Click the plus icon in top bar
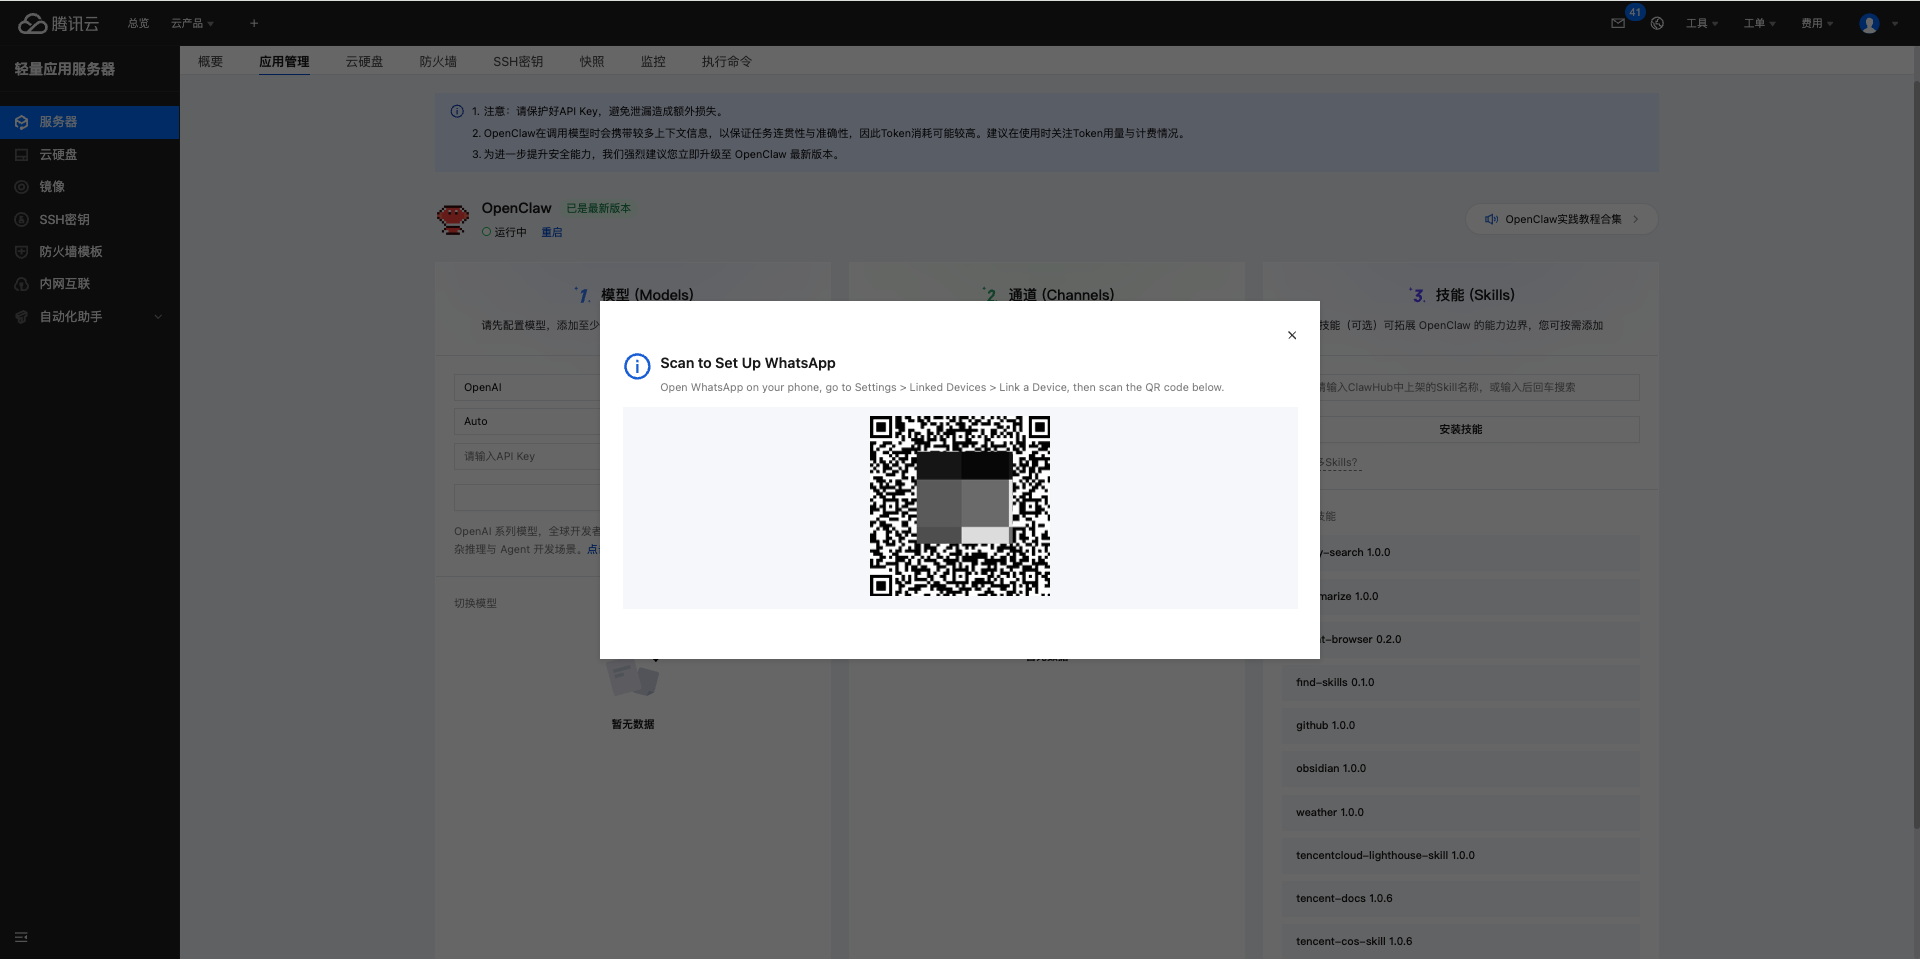 pyautogui.click(x=254, y=23)
